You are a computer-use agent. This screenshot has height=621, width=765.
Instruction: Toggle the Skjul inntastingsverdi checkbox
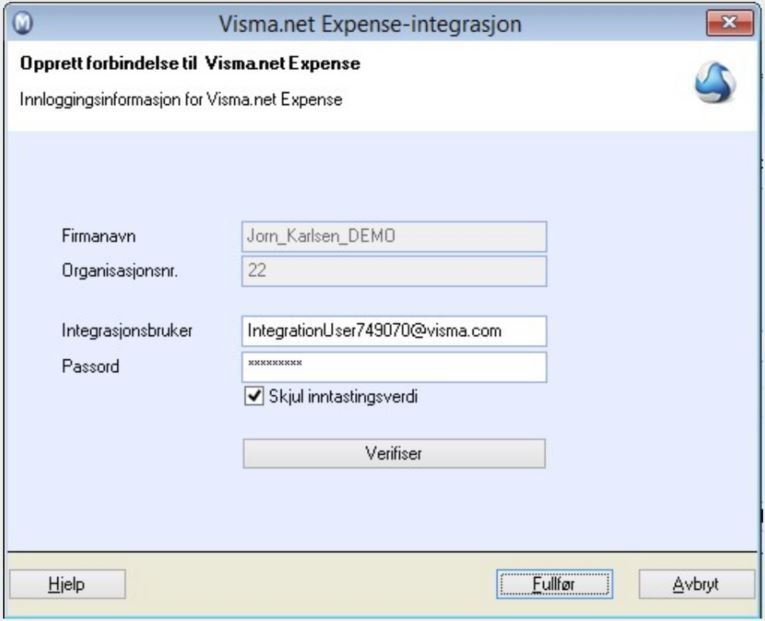point(252,397)
